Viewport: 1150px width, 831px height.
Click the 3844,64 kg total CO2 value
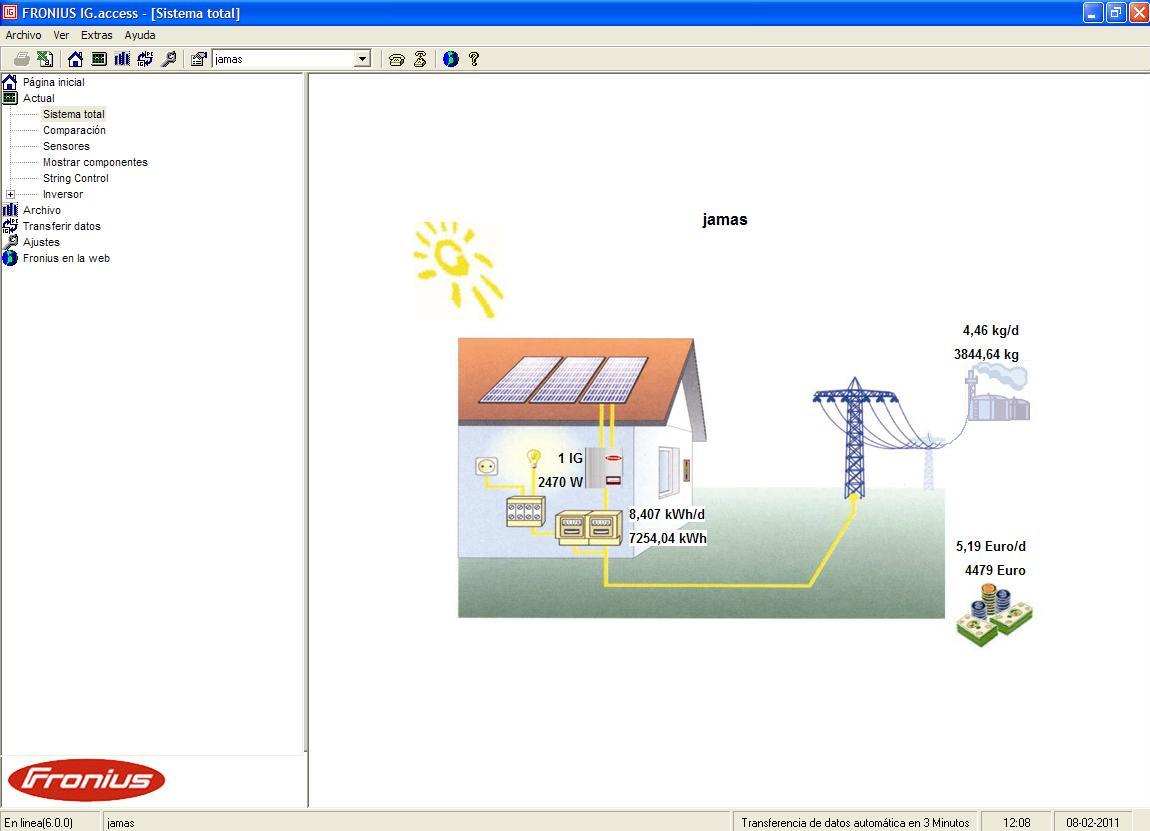986,355
